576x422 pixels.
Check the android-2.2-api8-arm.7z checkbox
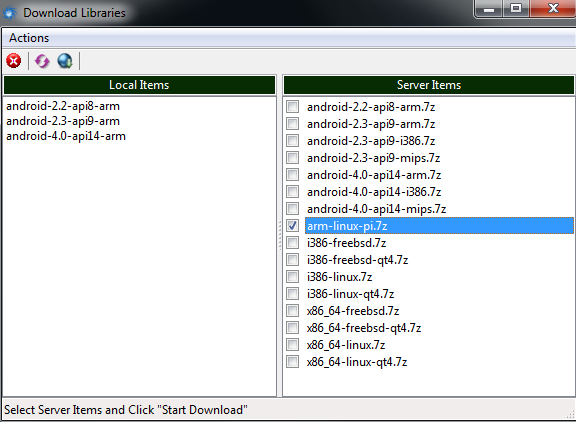click(292, 107)
